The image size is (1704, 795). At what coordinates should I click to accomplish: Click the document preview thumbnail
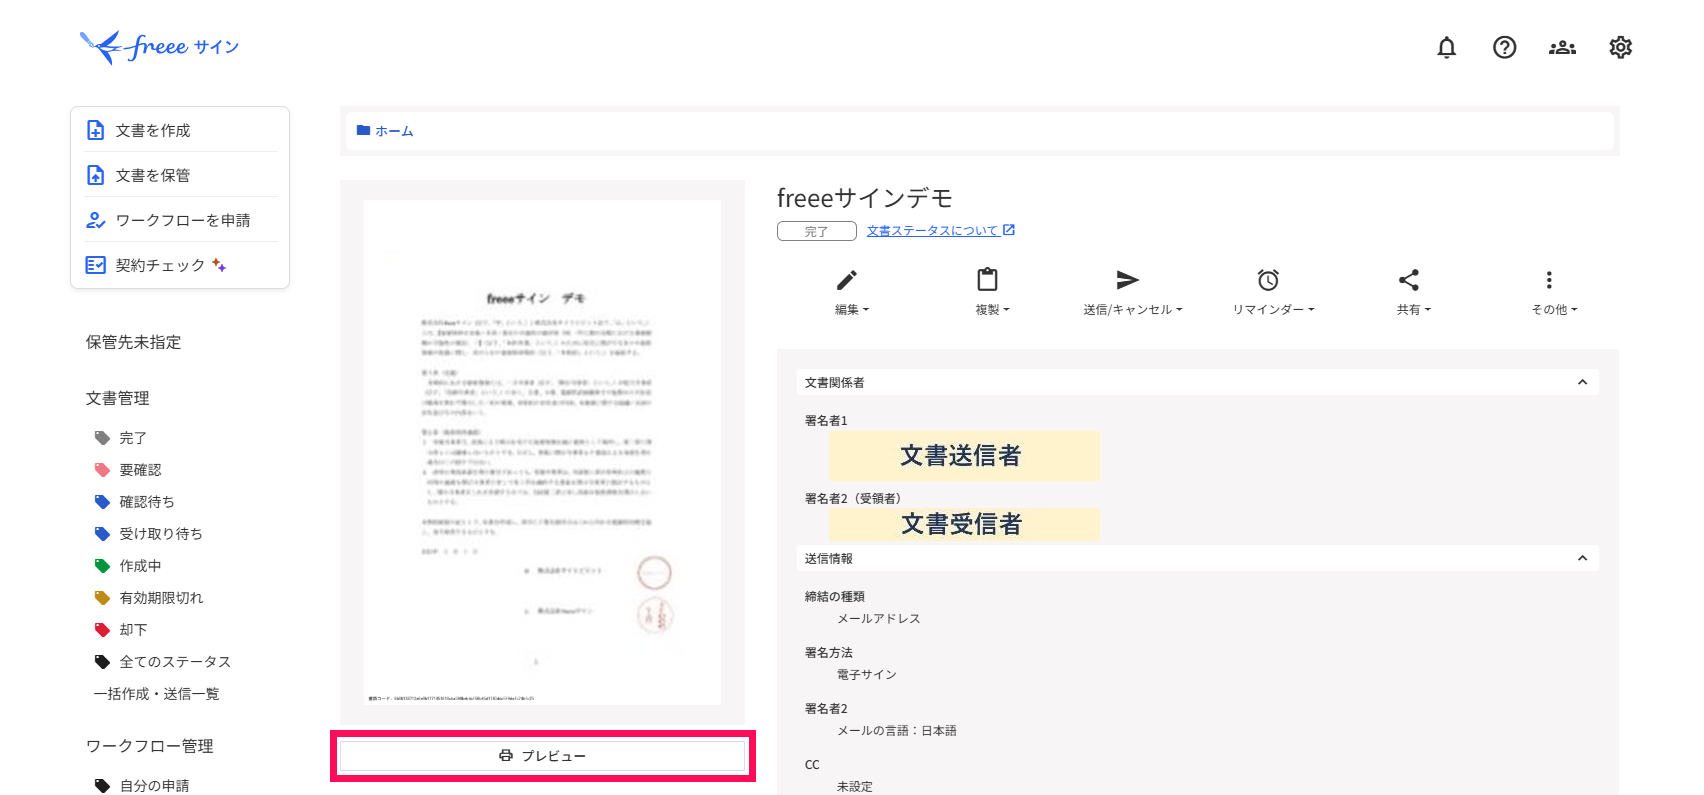point(542,452)
